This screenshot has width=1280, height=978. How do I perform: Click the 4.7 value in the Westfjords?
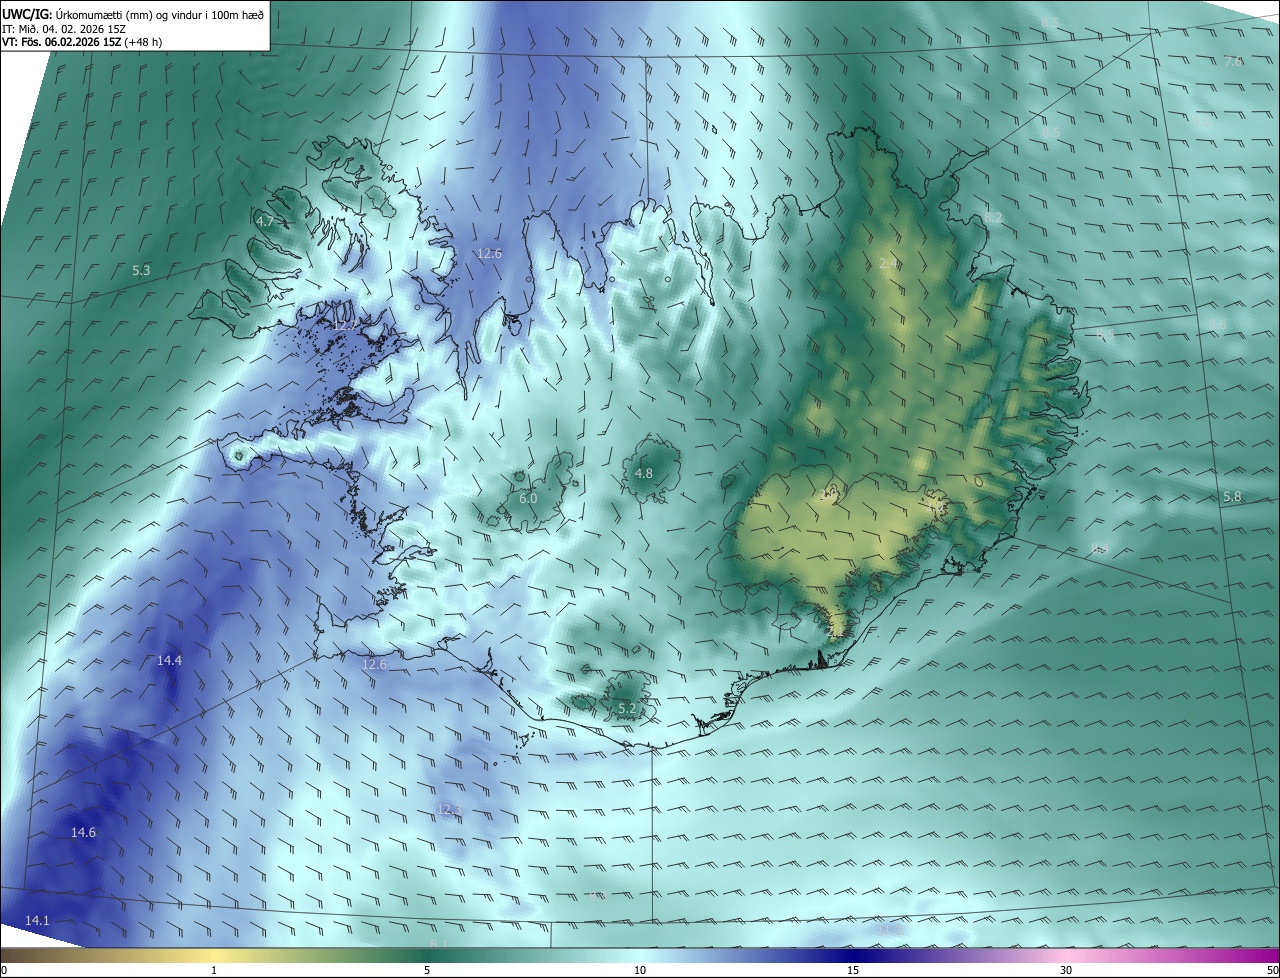tap(265, 220)
